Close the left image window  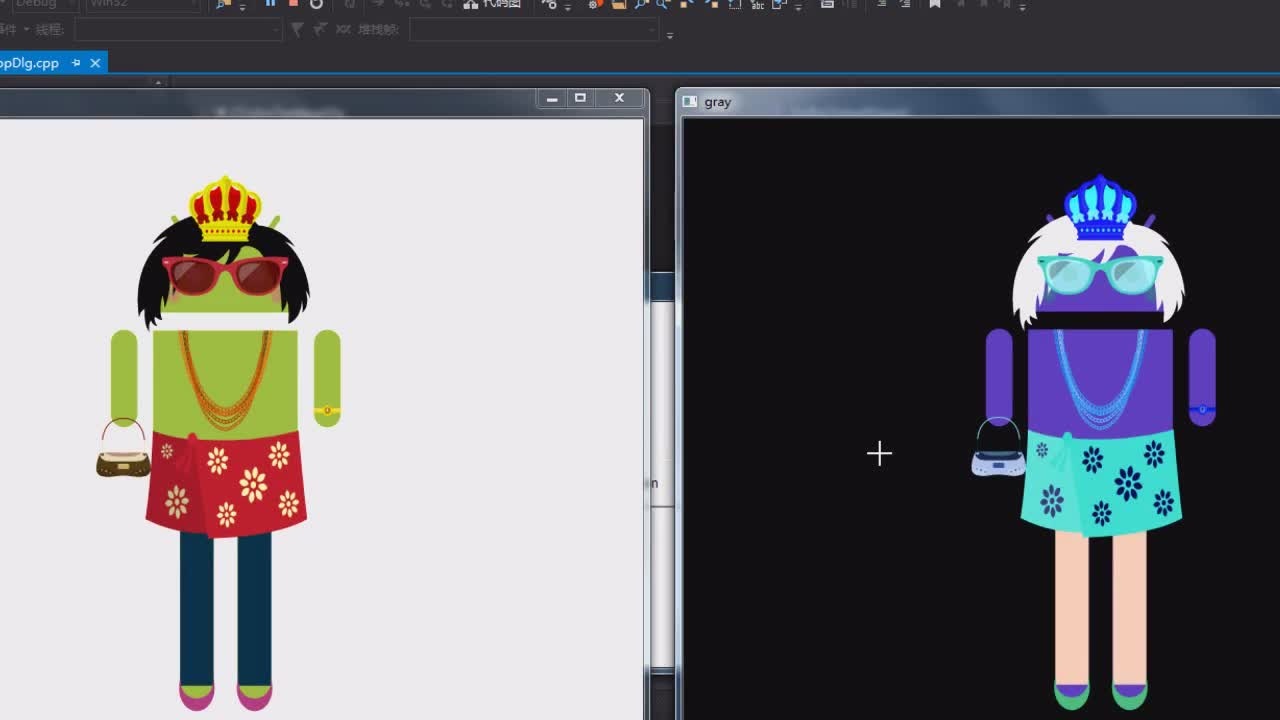(x=619, y=98)
